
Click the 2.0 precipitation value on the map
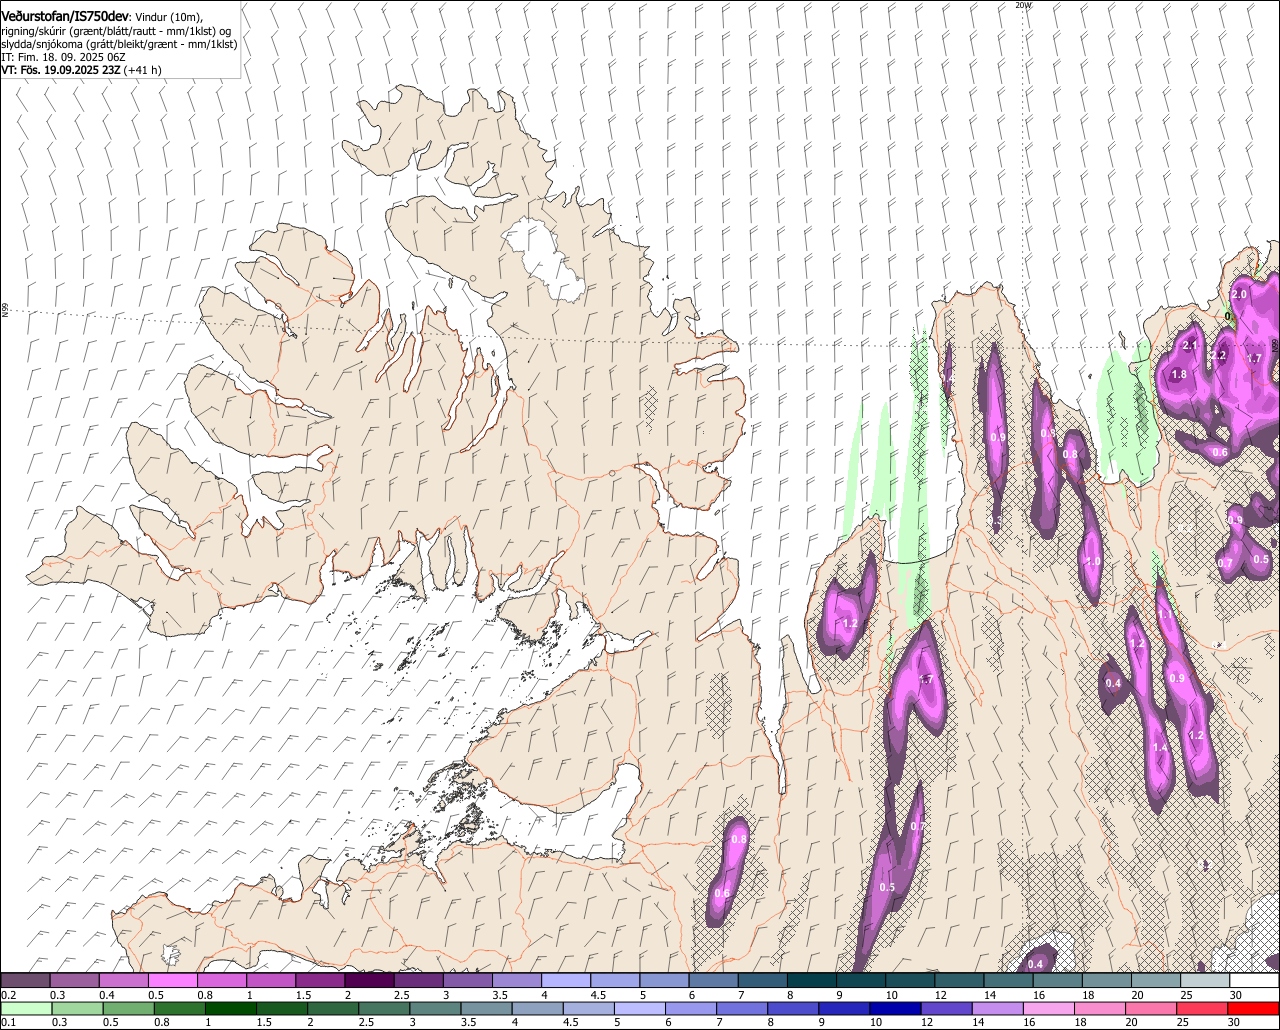pyautogui.click(x=1239, y=295)
